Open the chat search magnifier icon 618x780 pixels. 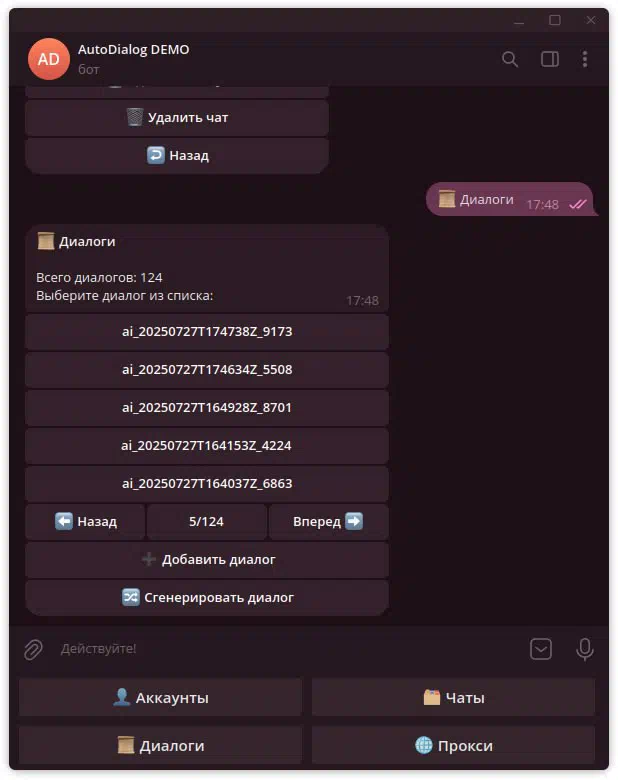point(510,59)
